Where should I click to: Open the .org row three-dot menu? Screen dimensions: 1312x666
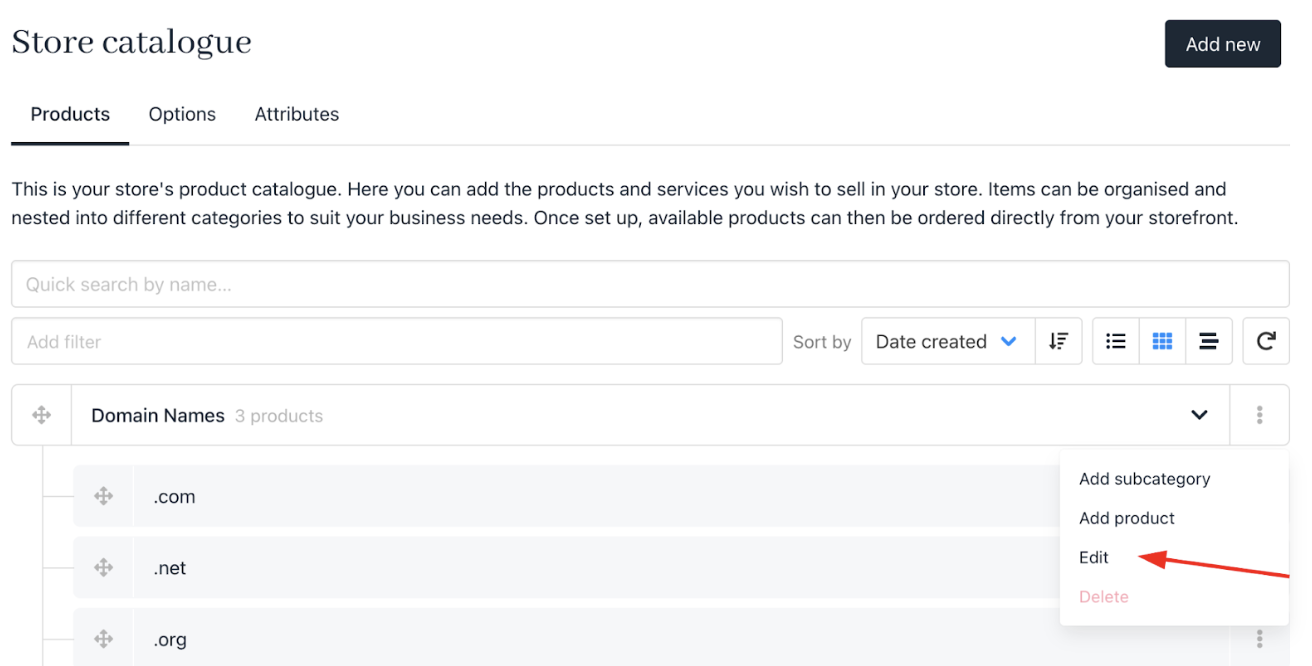tap(1259, 638)
